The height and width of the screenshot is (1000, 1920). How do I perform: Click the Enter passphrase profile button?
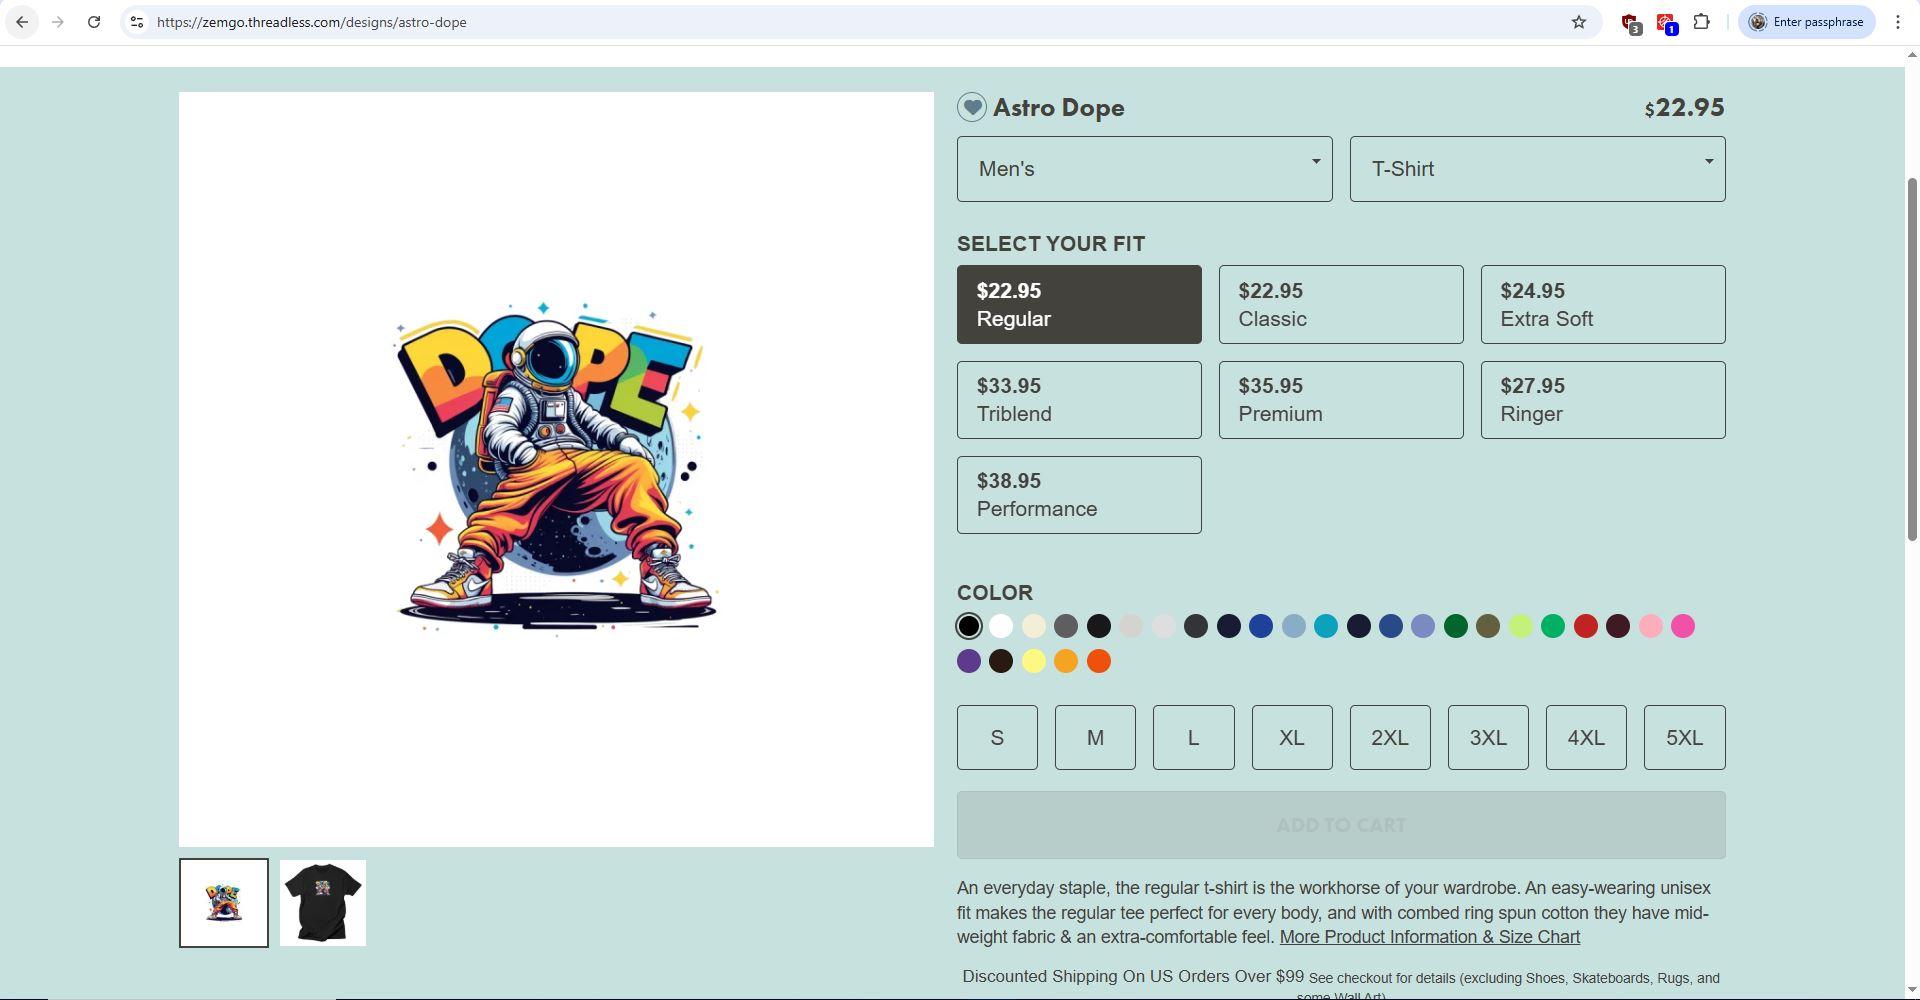(x=1806, y=22)
